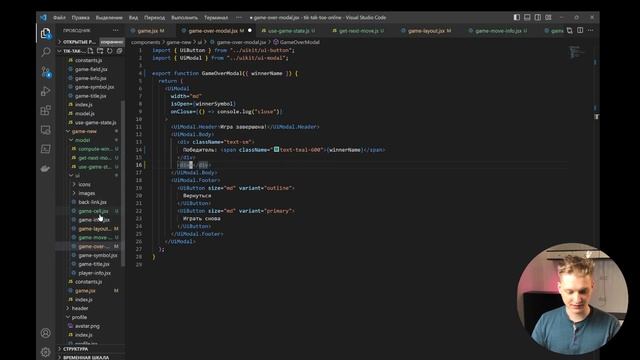Open the Explorer view in the activity bar

coord(46,33)
